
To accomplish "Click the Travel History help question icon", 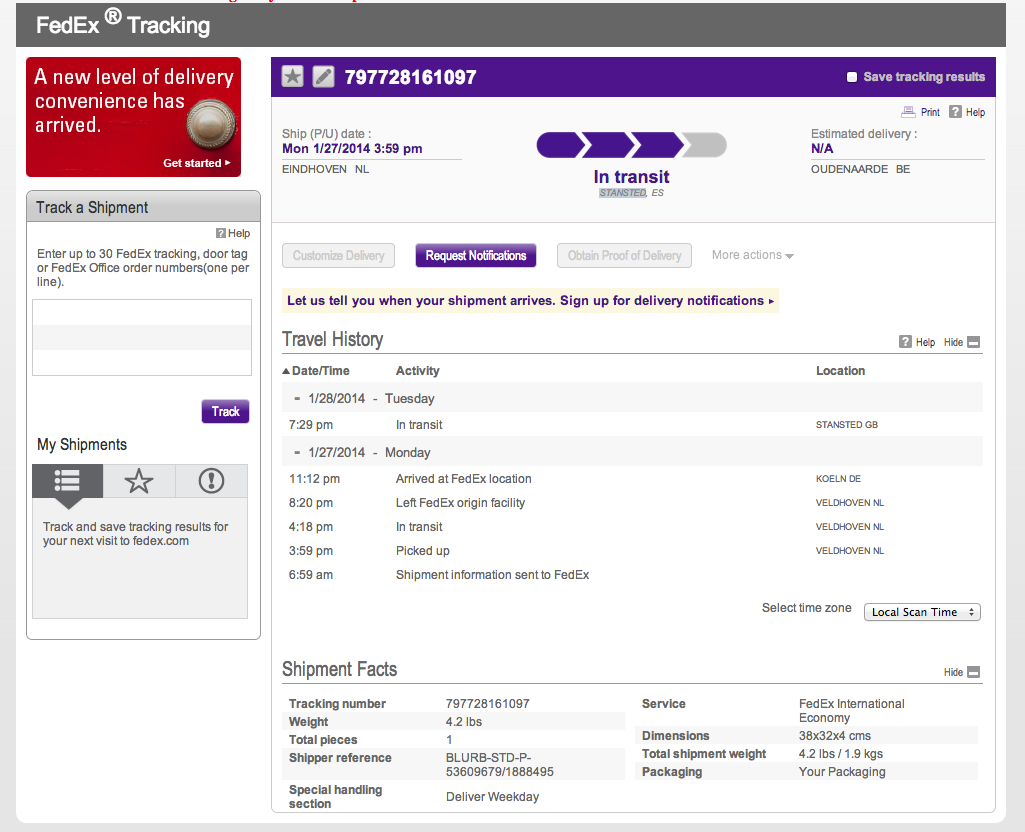I will point(905,342).
